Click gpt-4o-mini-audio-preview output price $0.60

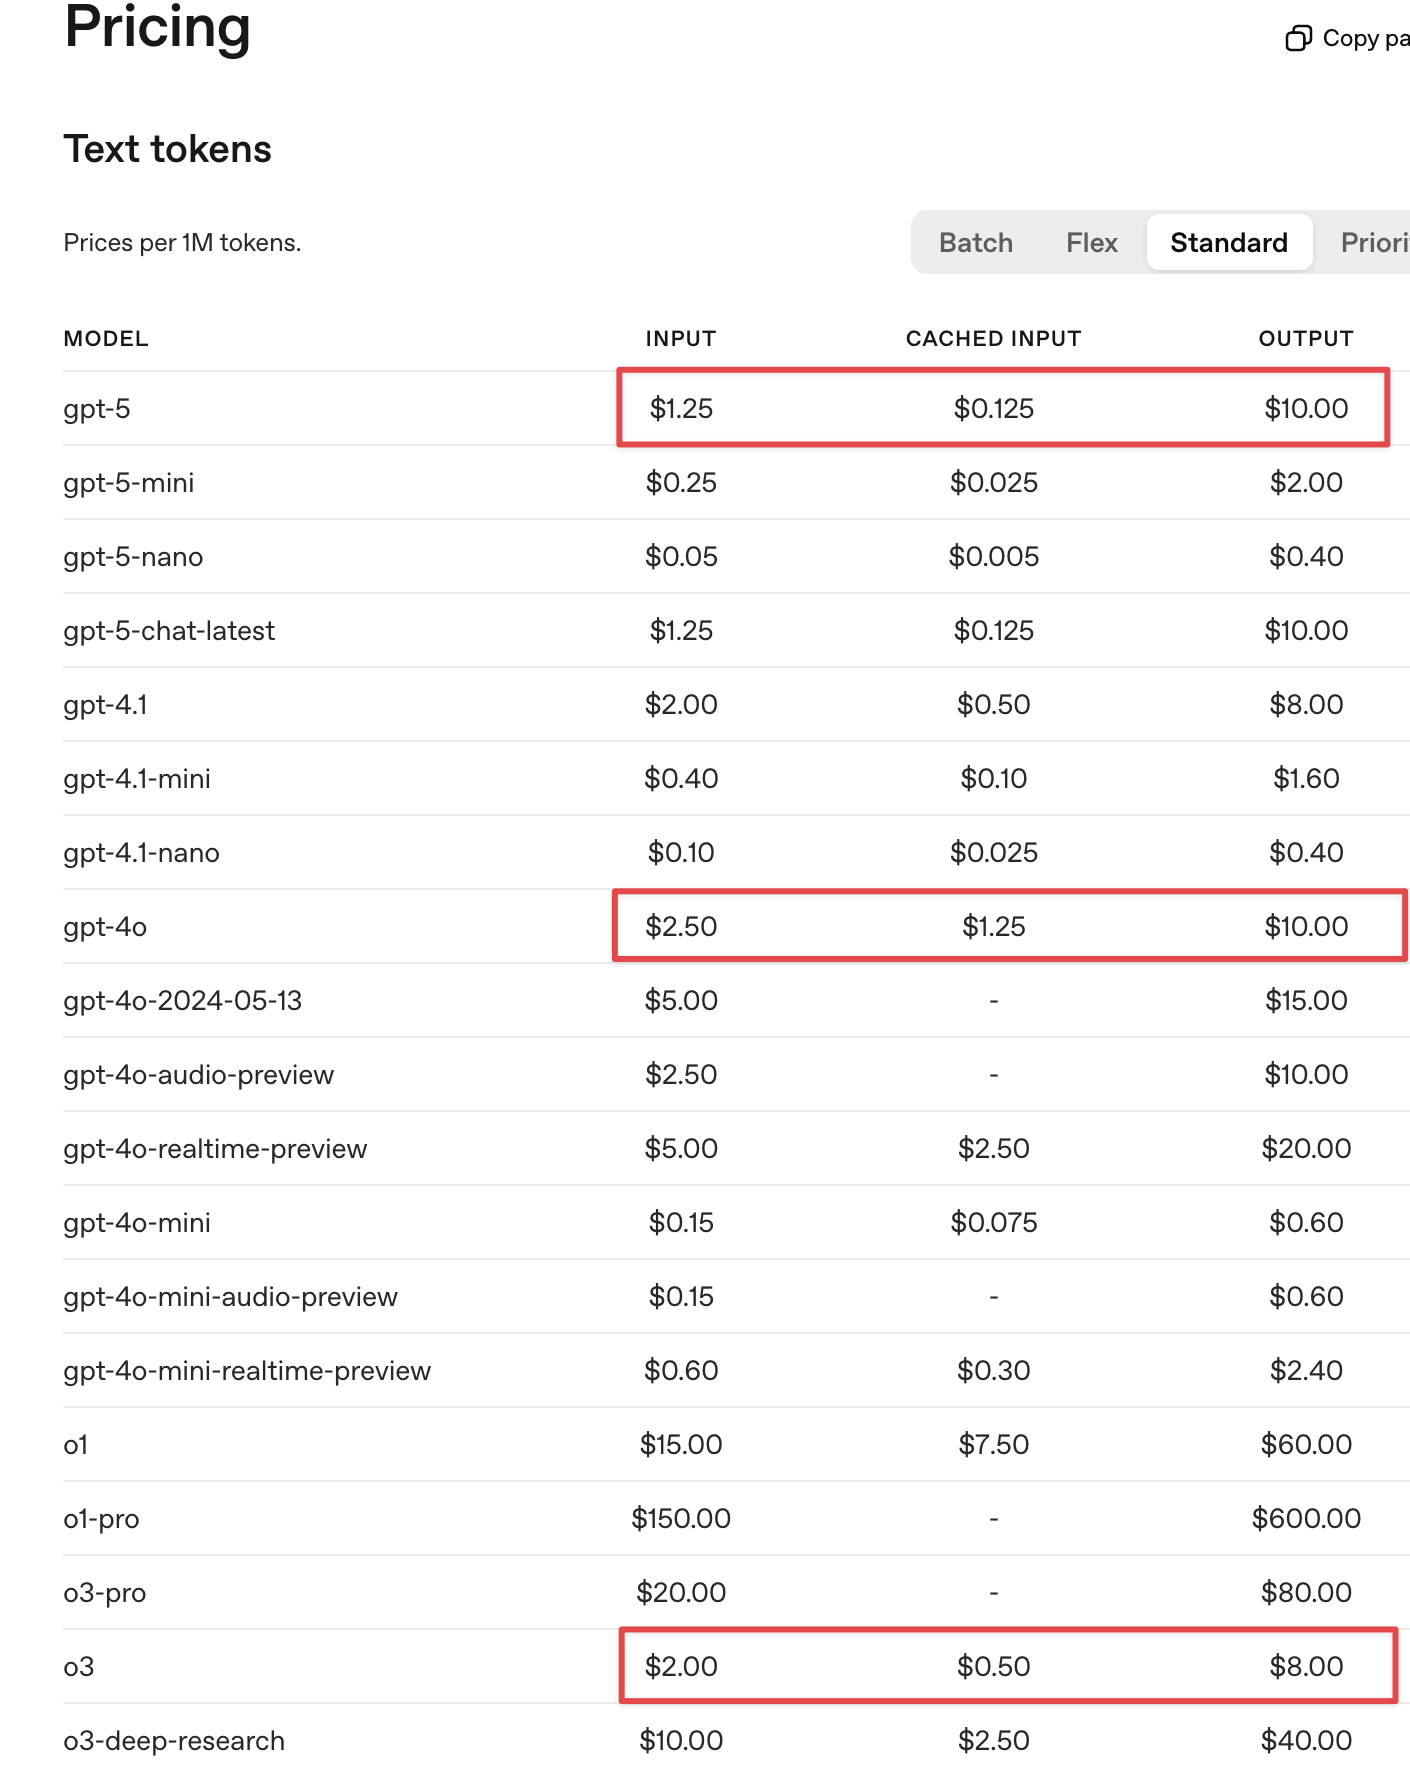tap(1306, 1296)
